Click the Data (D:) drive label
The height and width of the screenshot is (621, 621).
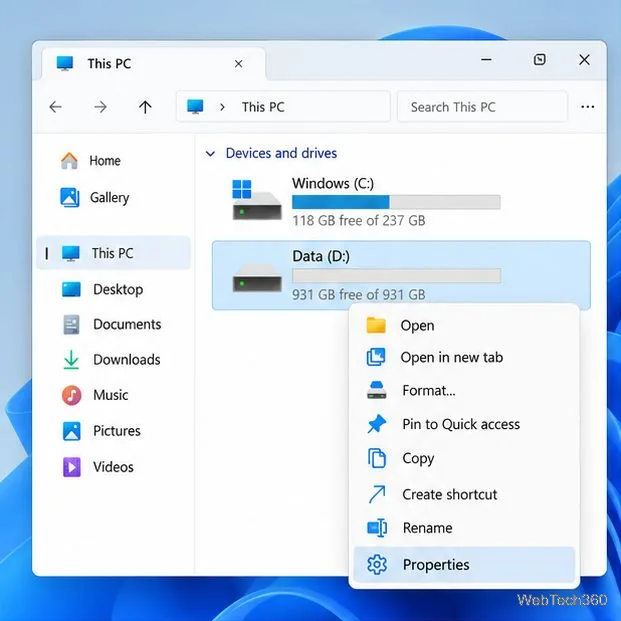pyautogui.click(x=321, y=256)
